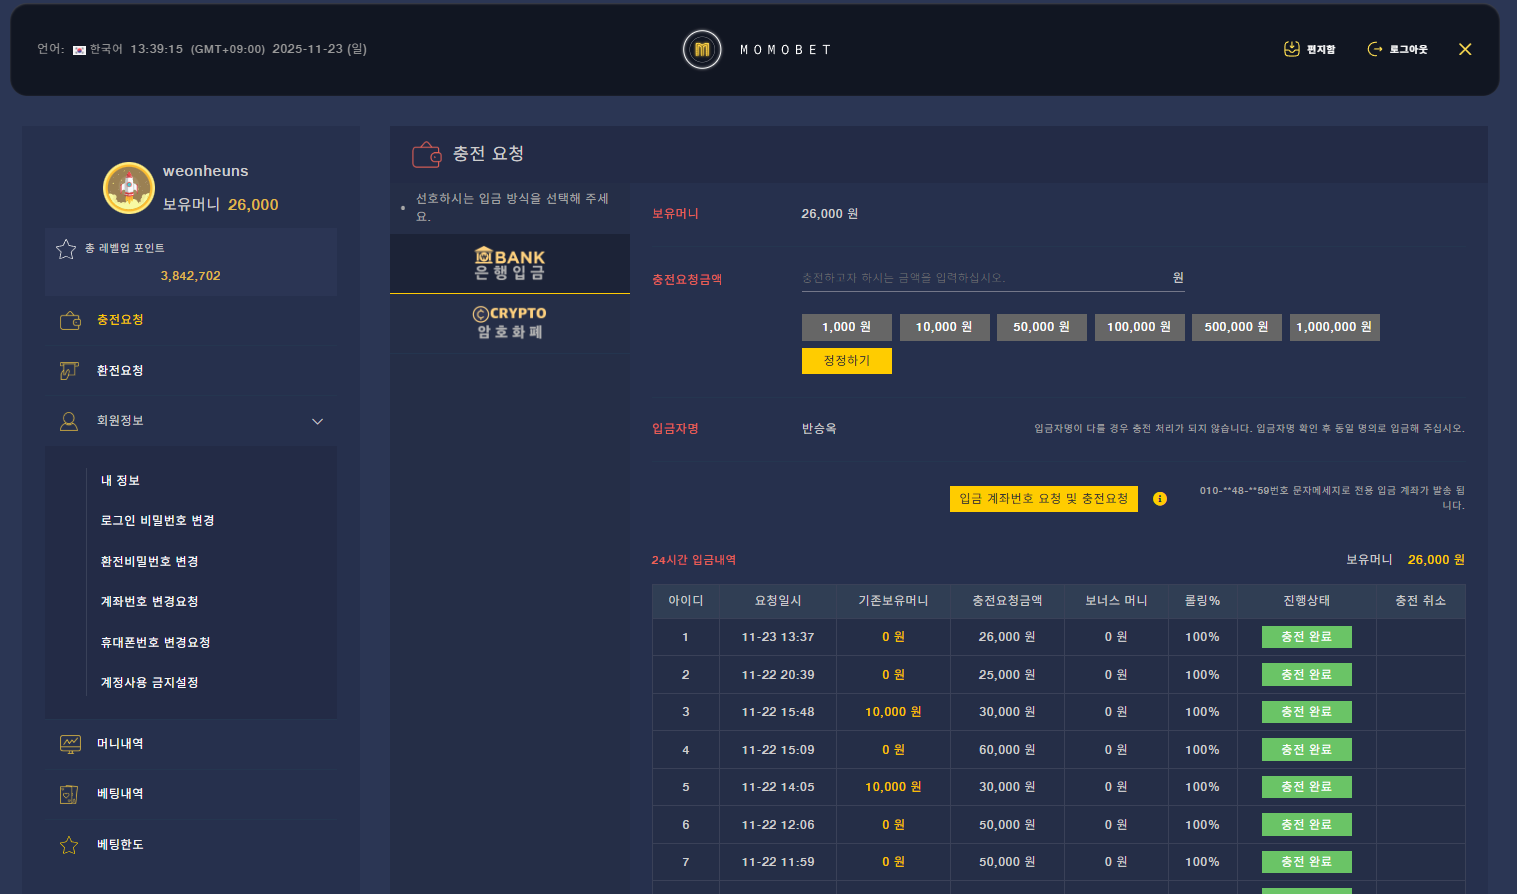Add 1,000,000 원 to the deposit amount
Viewport: 1517px width, 894px height.
[x=1334, y=327]
